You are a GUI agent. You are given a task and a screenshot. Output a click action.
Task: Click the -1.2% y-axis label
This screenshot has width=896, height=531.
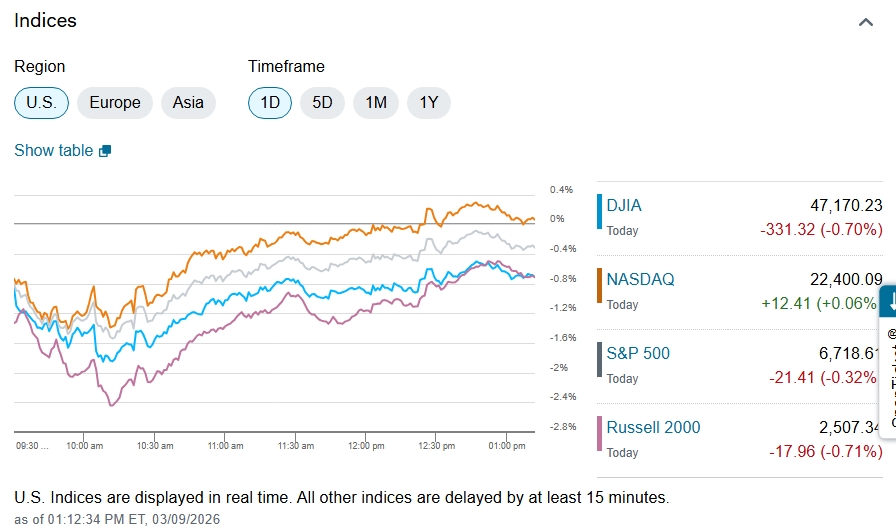click(563, 308)
